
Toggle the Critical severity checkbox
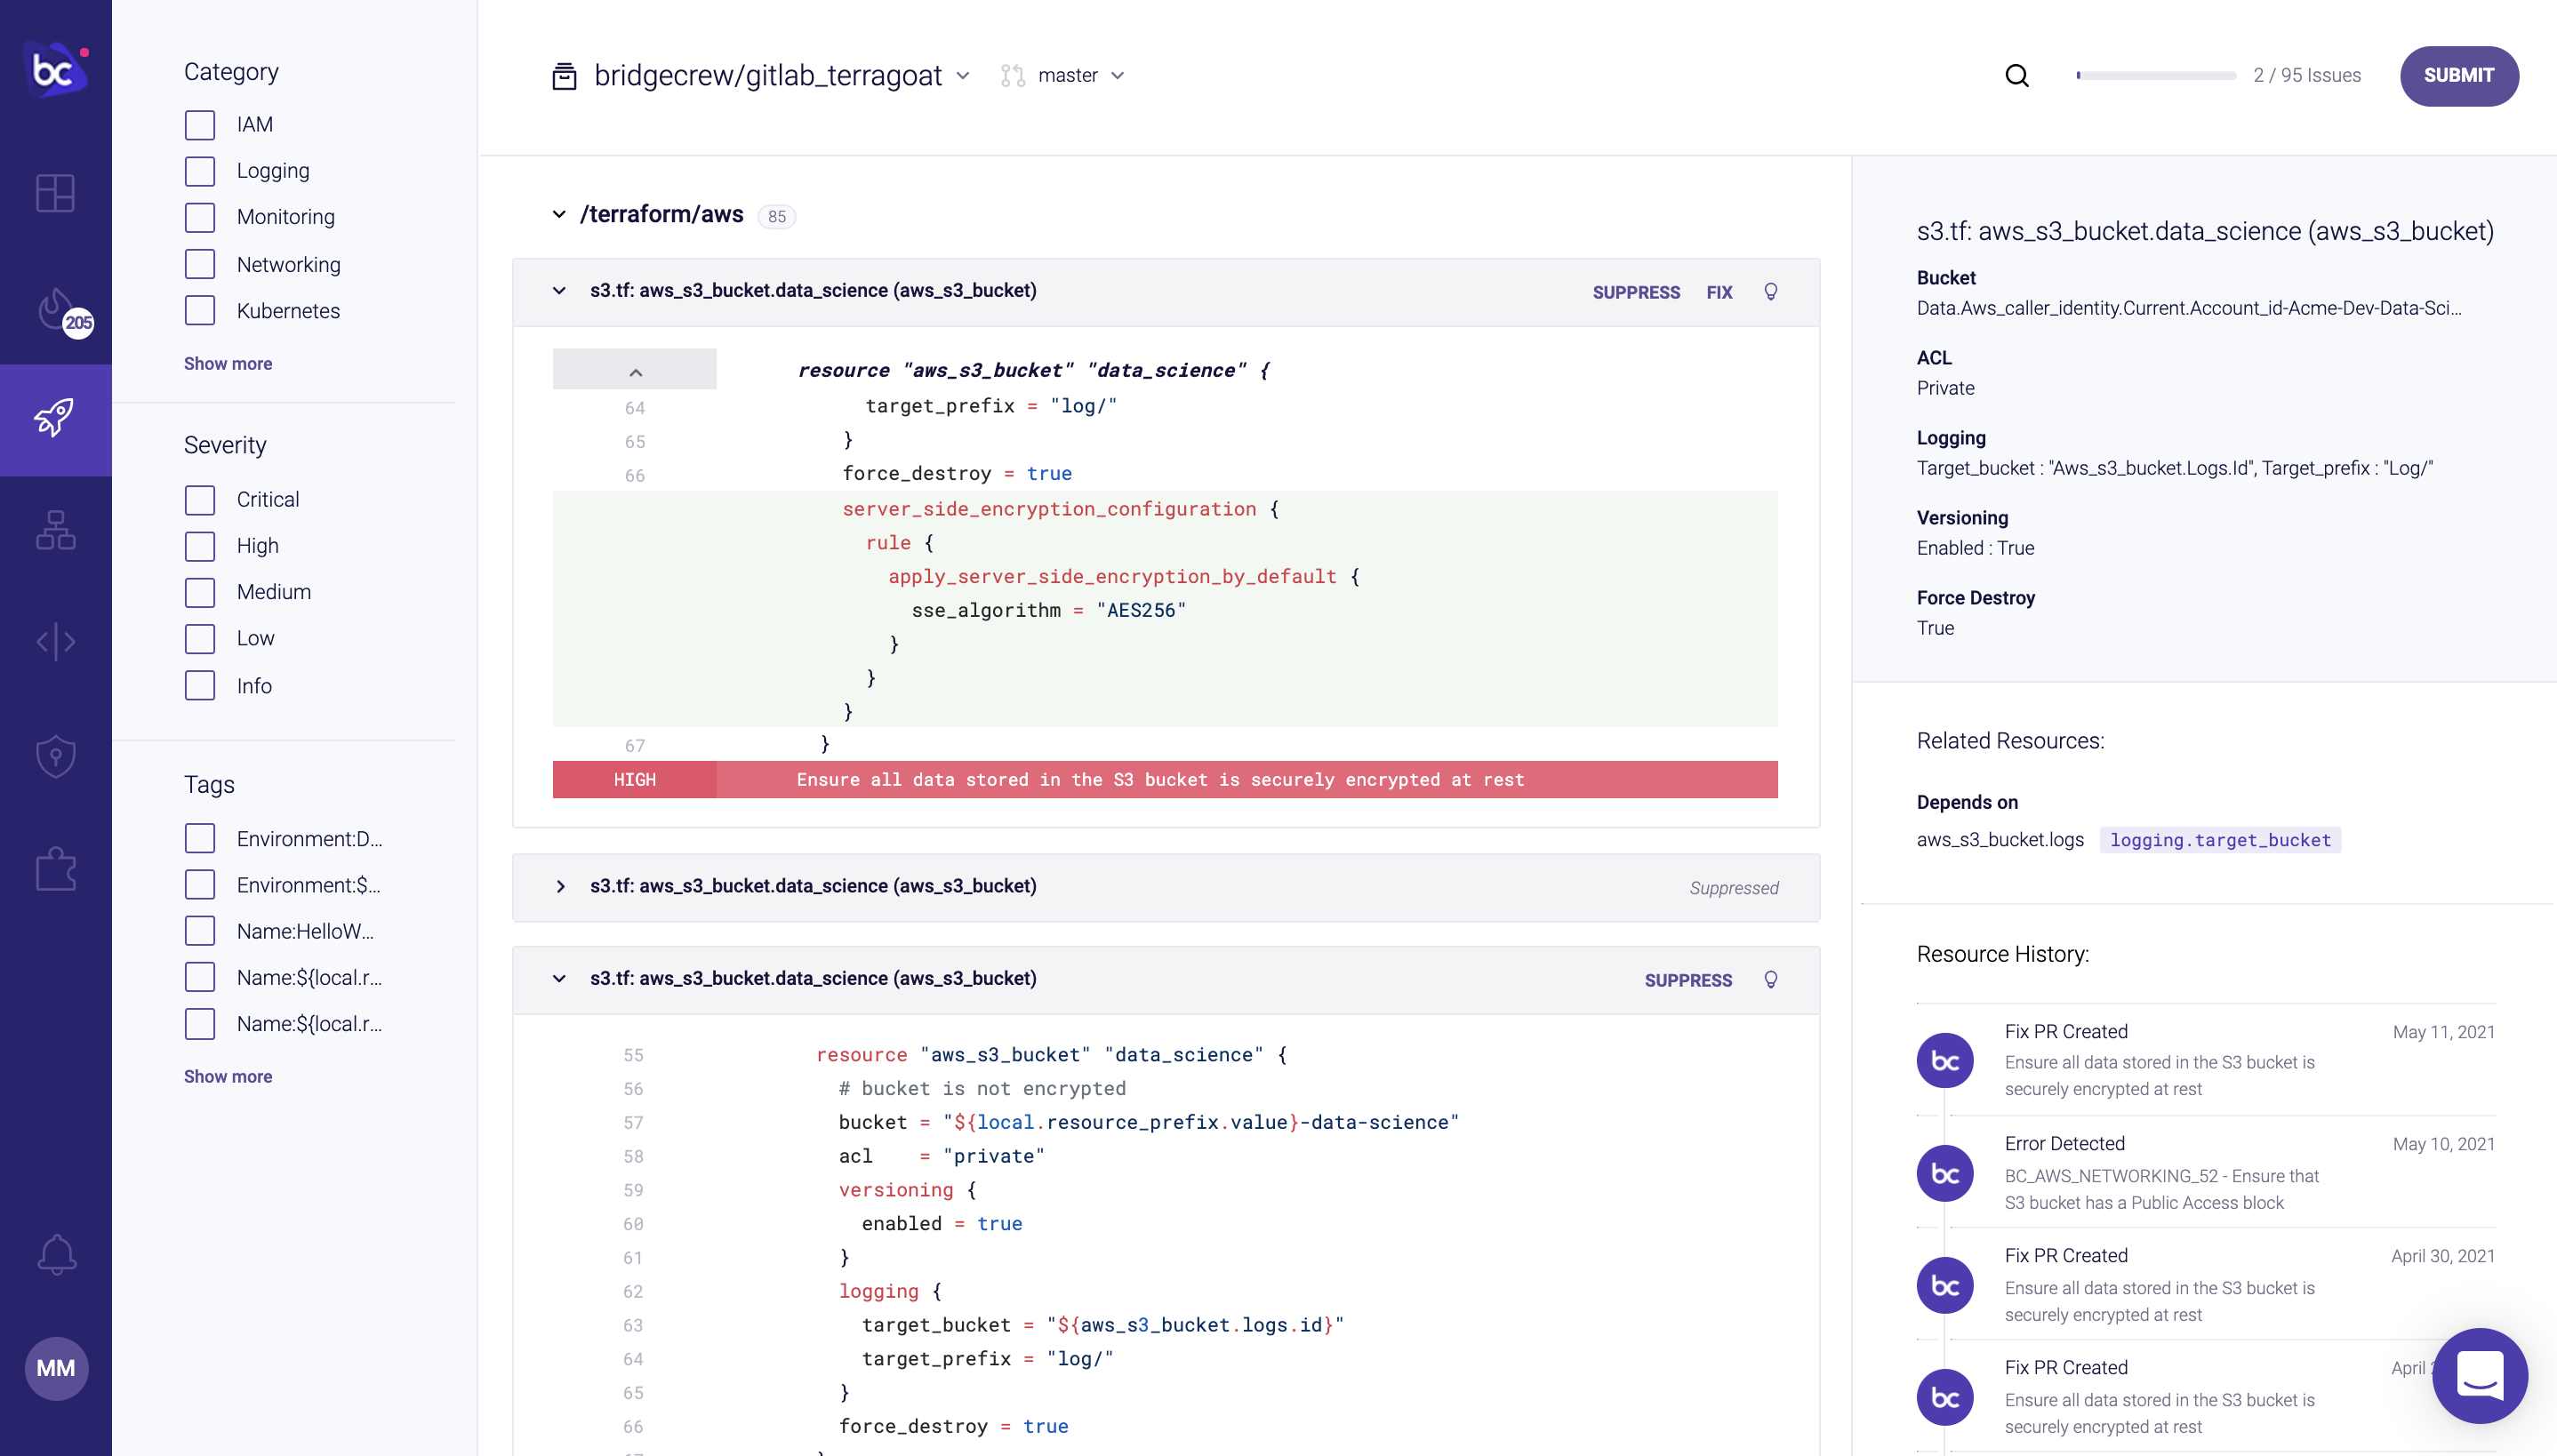(x=200, y=499)
